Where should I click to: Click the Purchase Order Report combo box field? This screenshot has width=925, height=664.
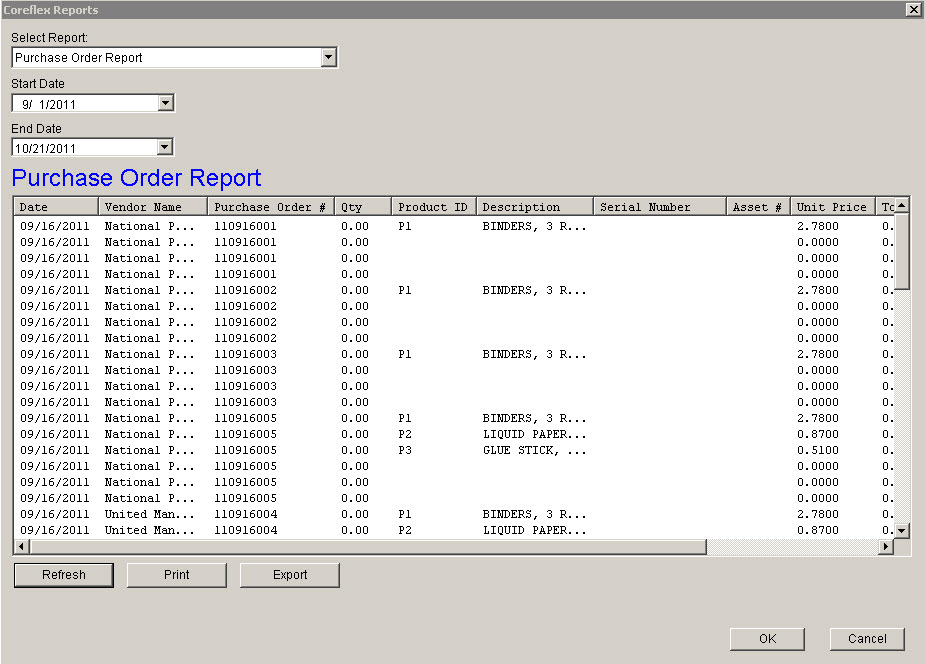pos(174,57)
